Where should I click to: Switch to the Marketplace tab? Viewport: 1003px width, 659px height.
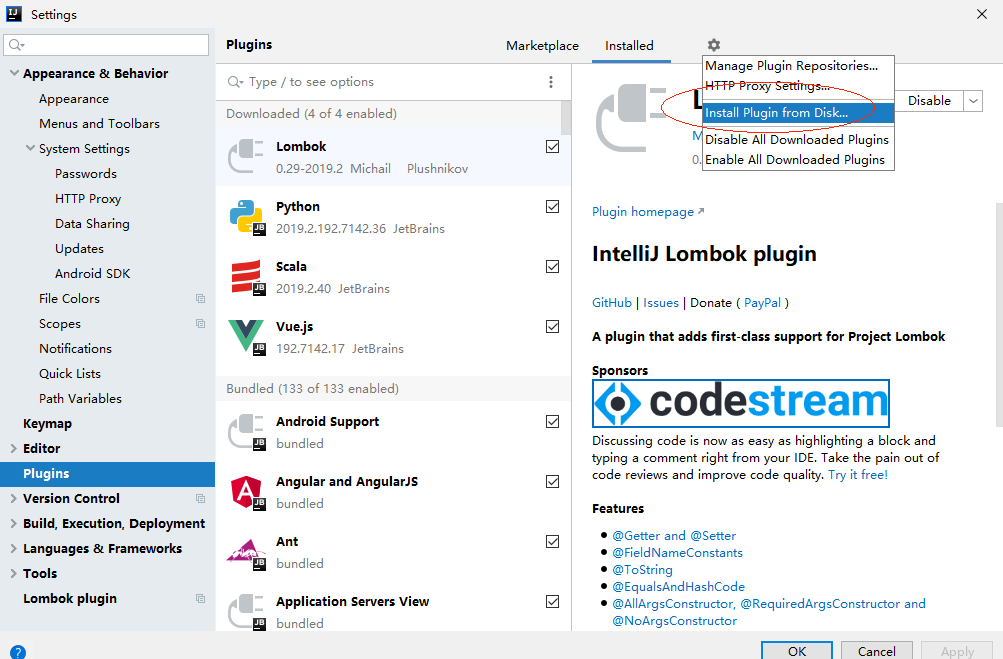tap(542, 45)
